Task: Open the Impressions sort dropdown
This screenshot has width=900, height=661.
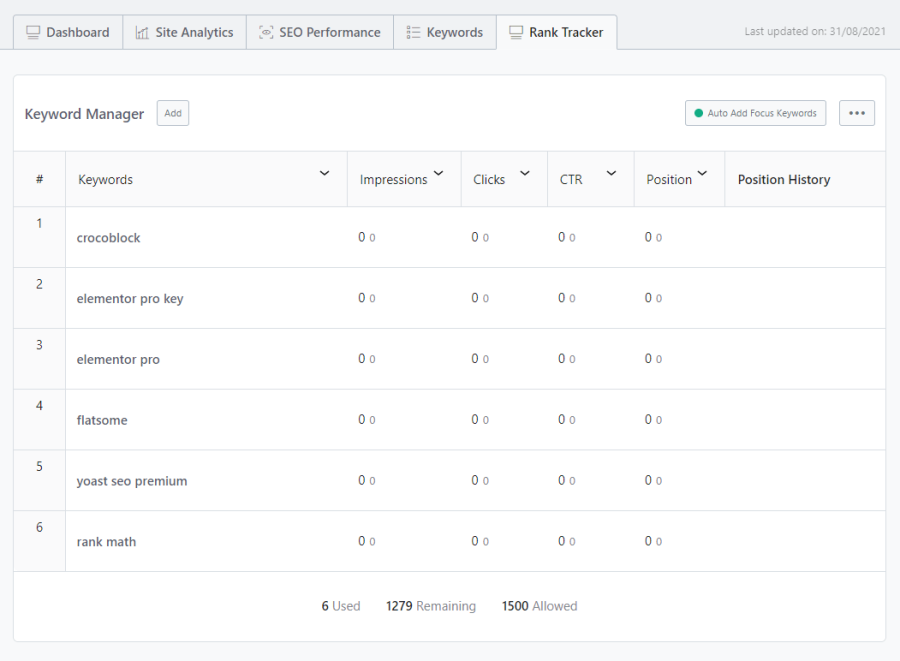Action: click(440, 174)
